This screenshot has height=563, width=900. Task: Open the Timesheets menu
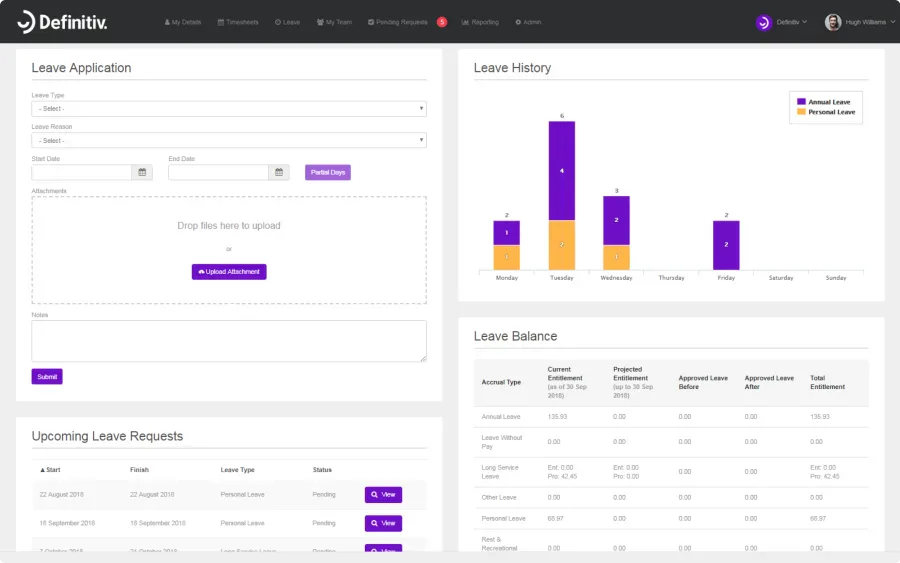click(238, 22)
